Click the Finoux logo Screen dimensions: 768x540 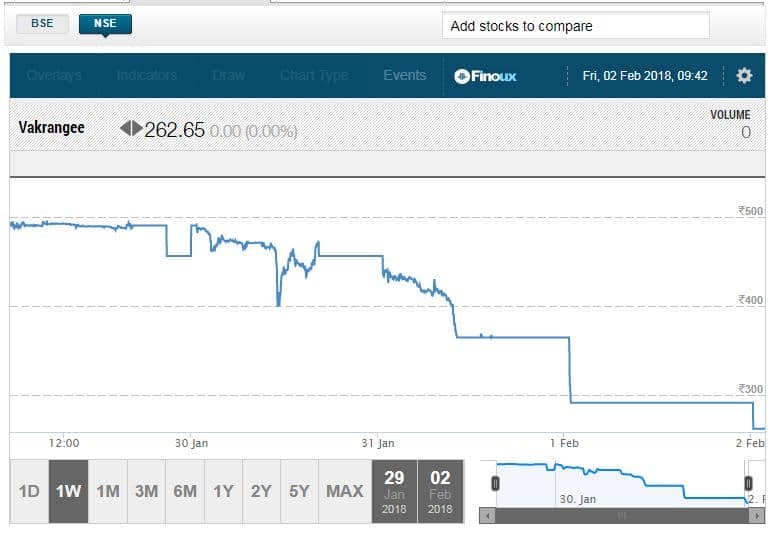[485, 76]
